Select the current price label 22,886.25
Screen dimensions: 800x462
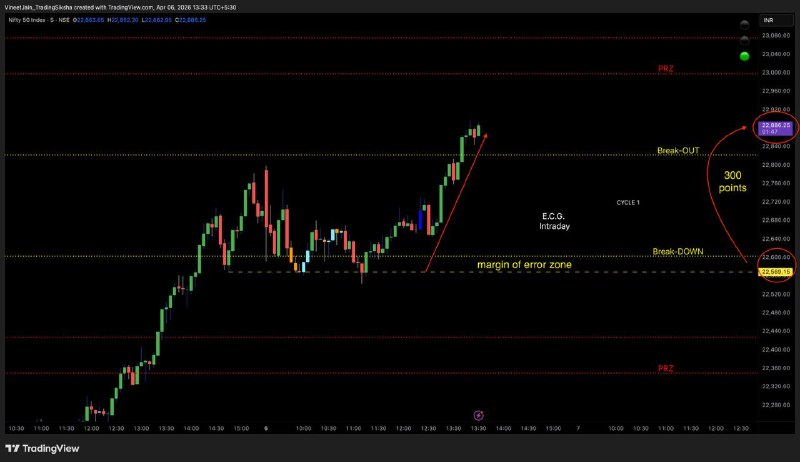click(776, 126)
